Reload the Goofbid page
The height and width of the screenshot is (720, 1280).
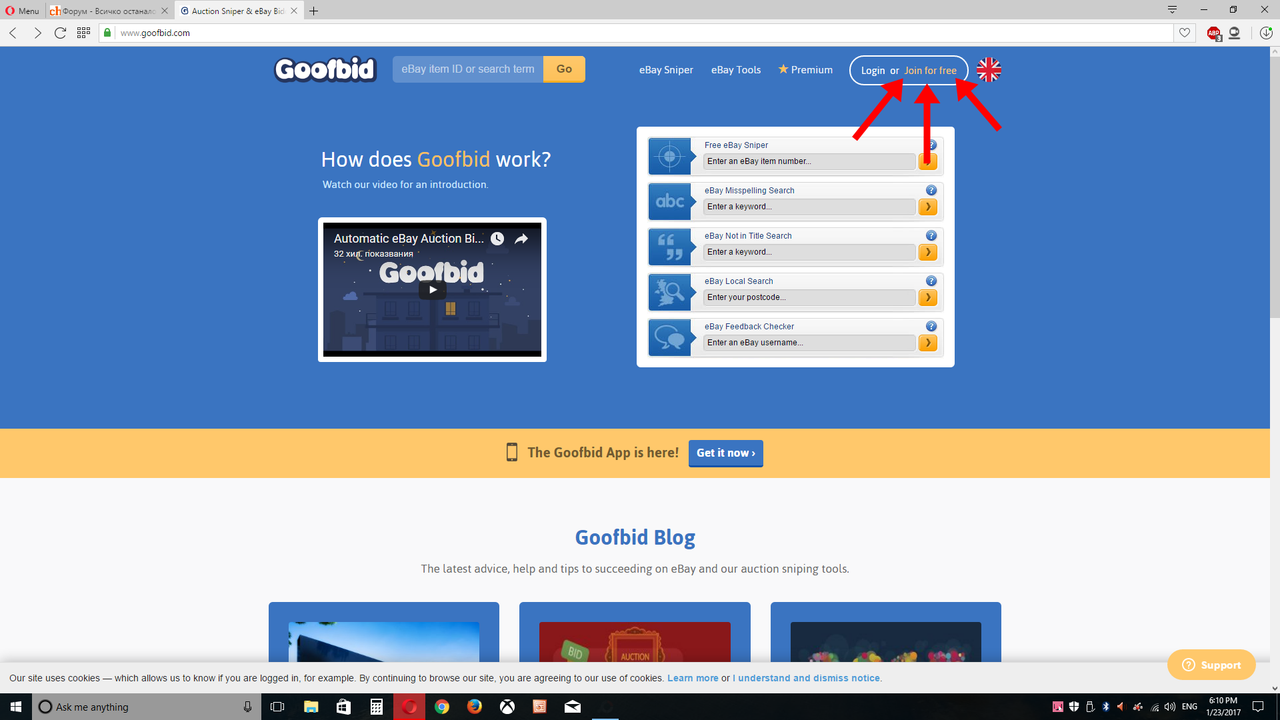[60, 33]
